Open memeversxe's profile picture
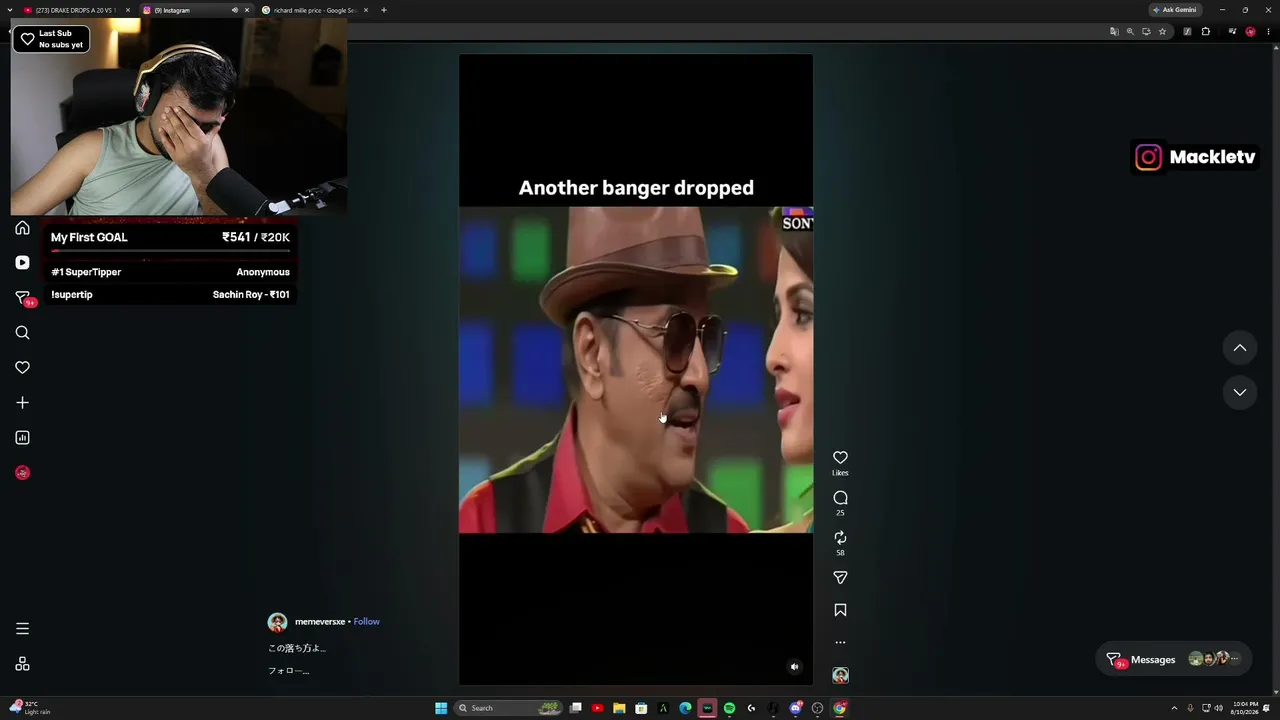The image size is (1280, 720). click(x=277, y=622)
